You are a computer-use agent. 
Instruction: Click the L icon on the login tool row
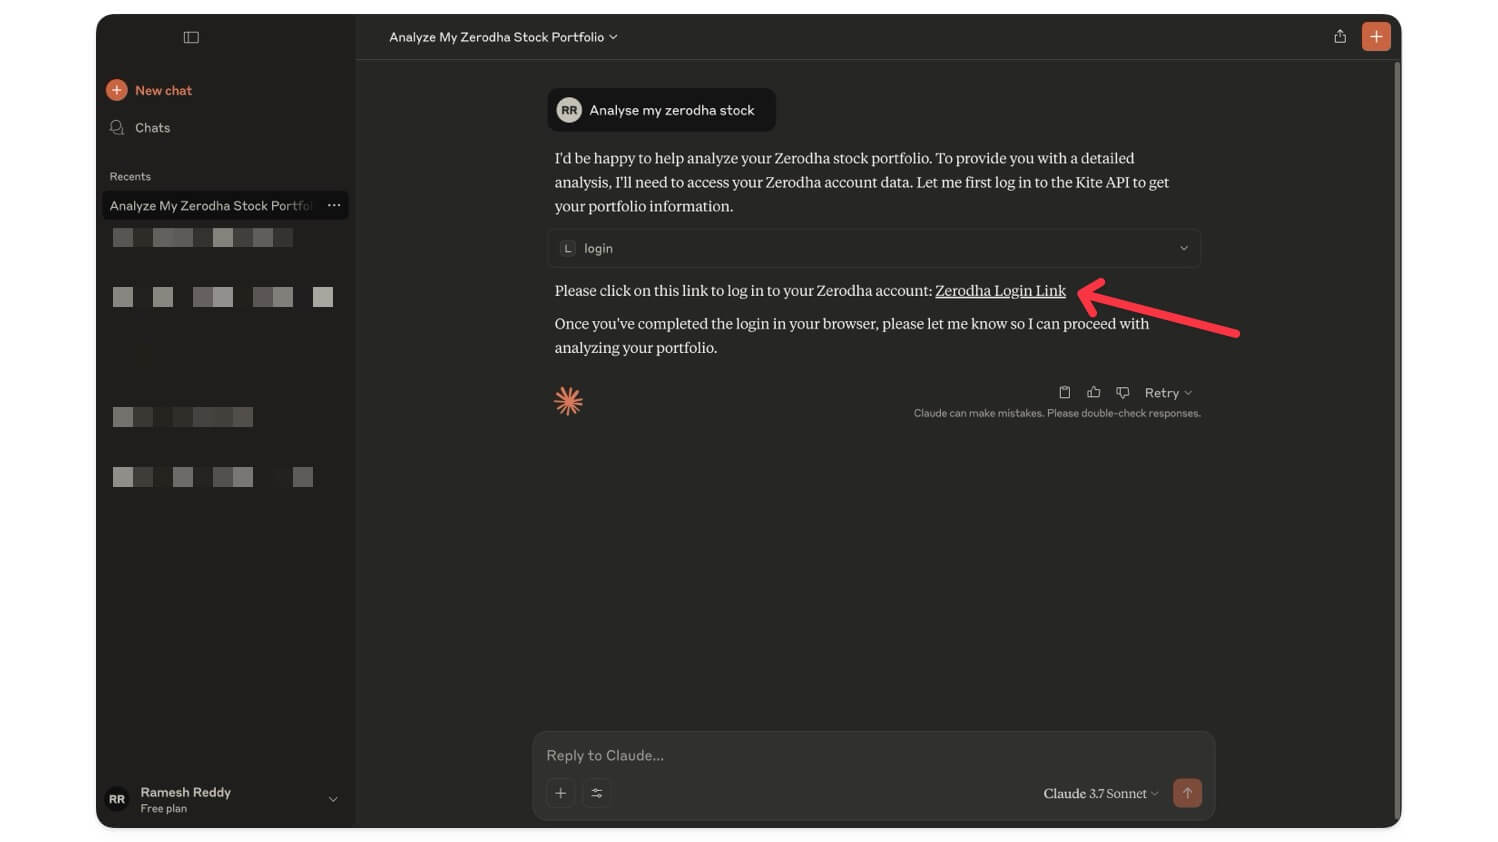point(568,248)
